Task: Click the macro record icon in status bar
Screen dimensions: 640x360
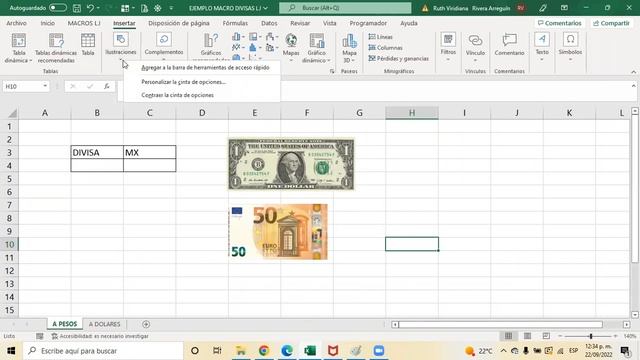Action: (40, 336)
